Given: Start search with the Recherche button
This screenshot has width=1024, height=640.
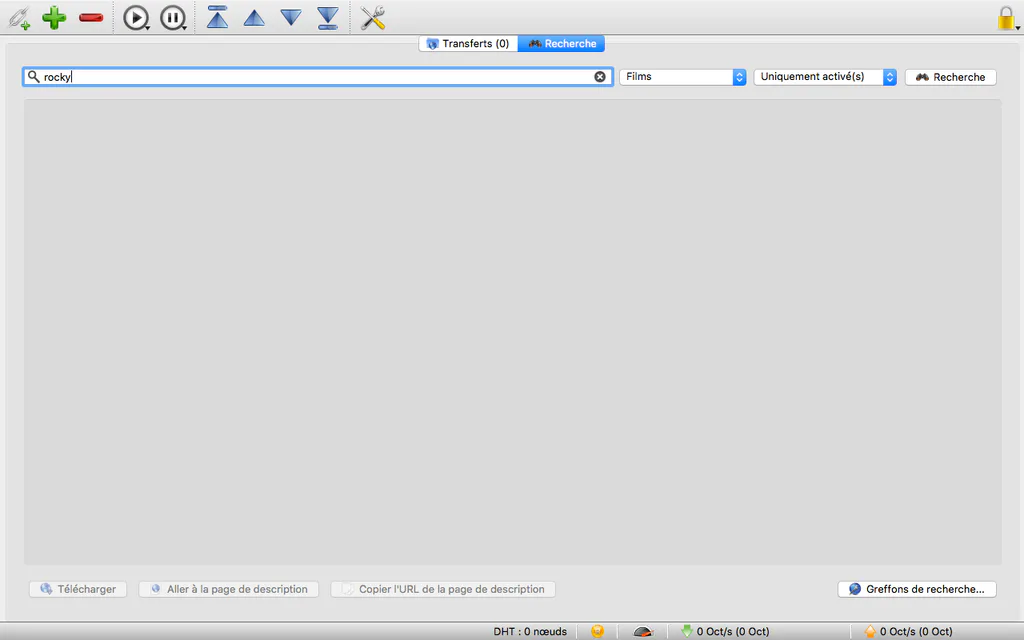Looking at the screenshot, I should 950,77.
